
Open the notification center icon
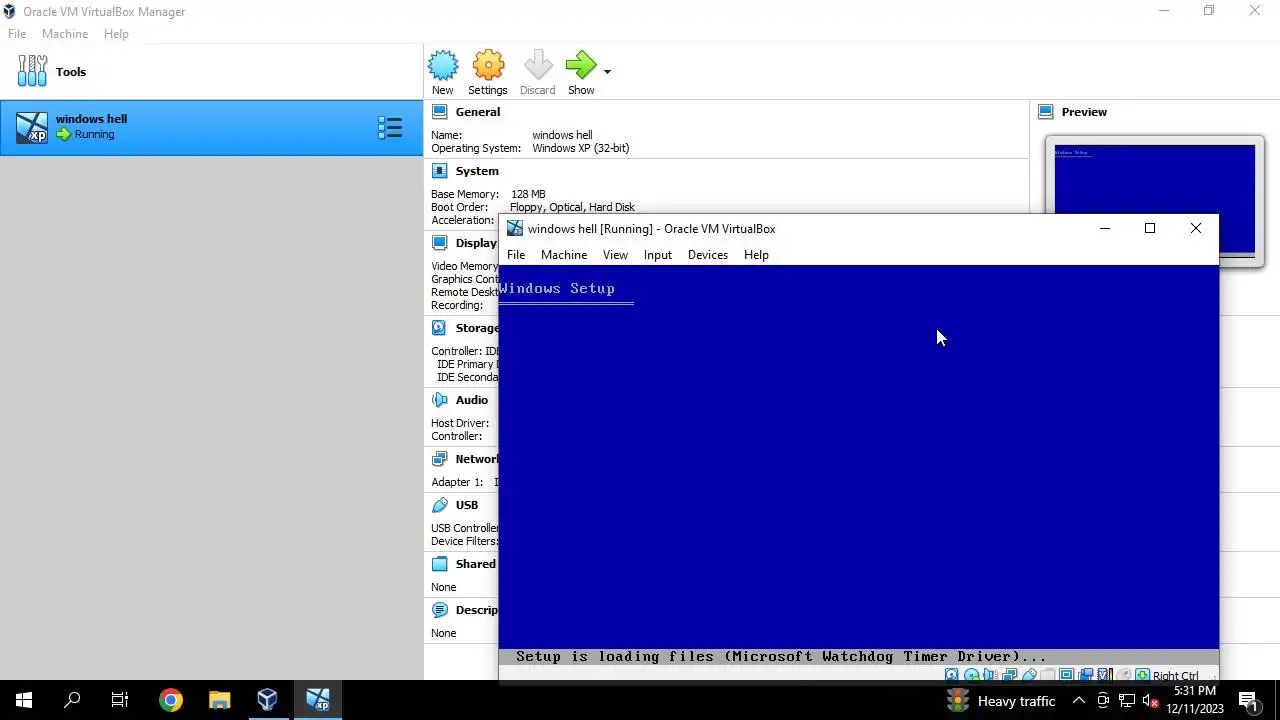(1248, 701)
